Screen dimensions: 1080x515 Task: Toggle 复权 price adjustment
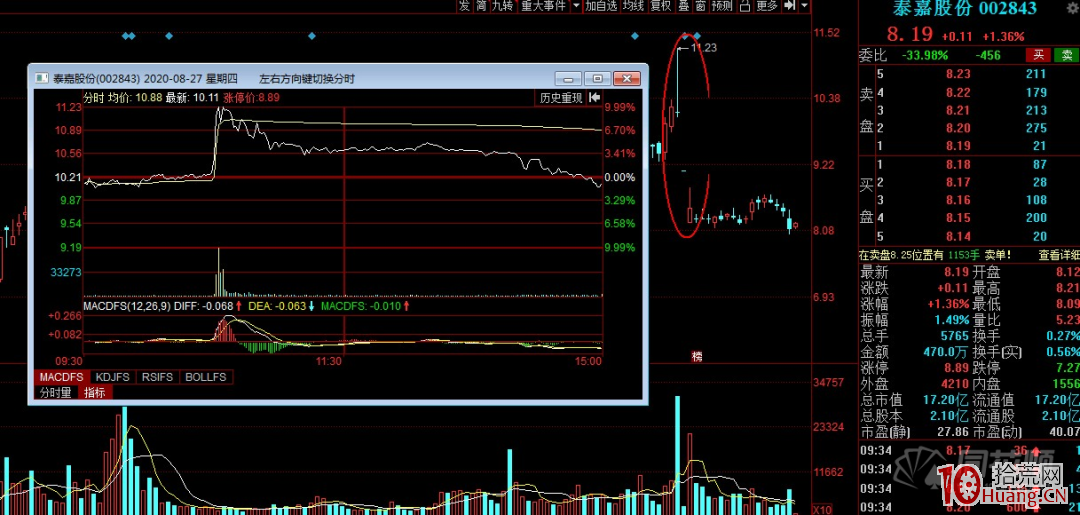pos(661,6)
